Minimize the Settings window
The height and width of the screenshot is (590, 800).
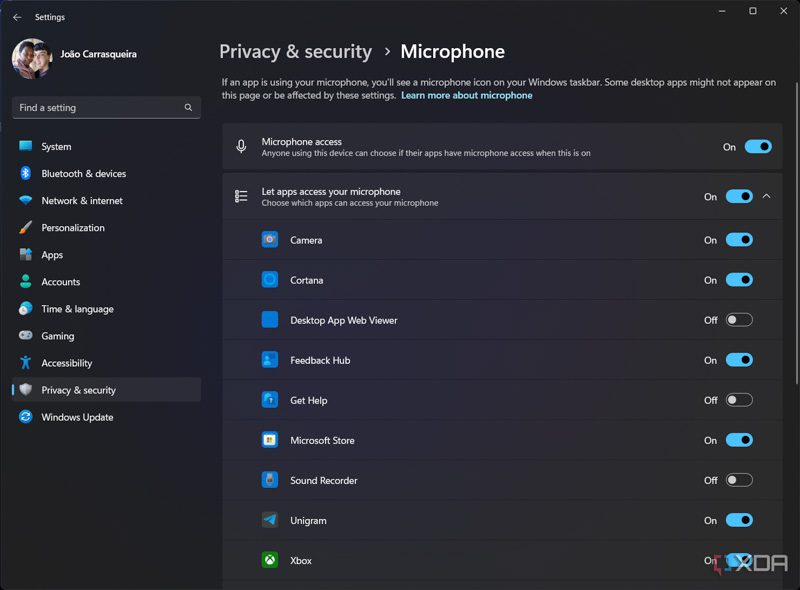[722, 11]
